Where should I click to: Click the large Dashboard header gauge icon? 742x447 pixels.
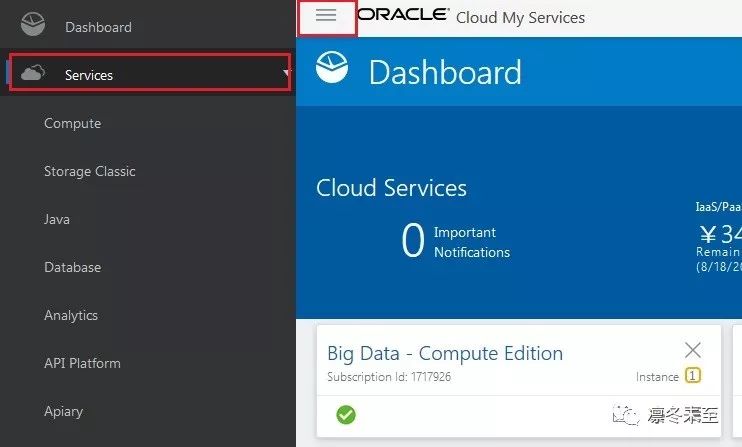click(x=332, y=67)
